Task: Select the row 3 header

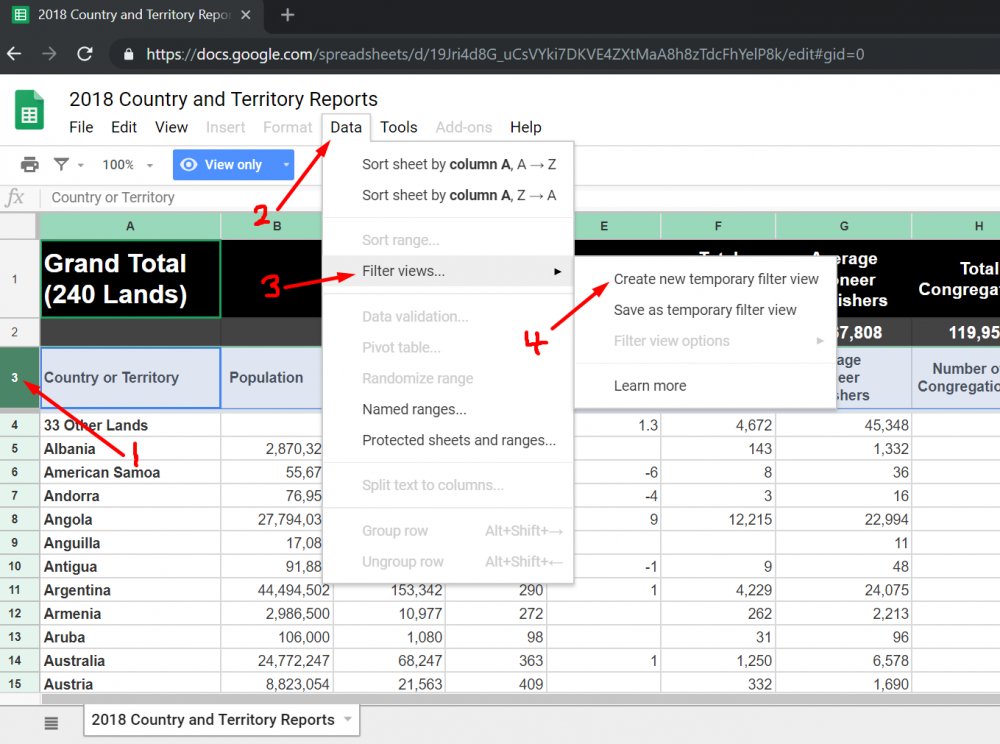Action: point(15,378)
